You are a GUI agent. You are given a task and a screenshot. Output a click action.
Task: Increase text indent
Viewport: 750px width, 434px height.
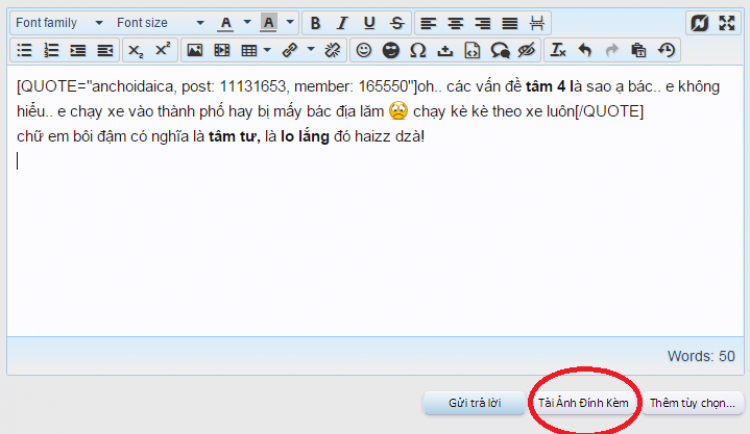[78, 50]
